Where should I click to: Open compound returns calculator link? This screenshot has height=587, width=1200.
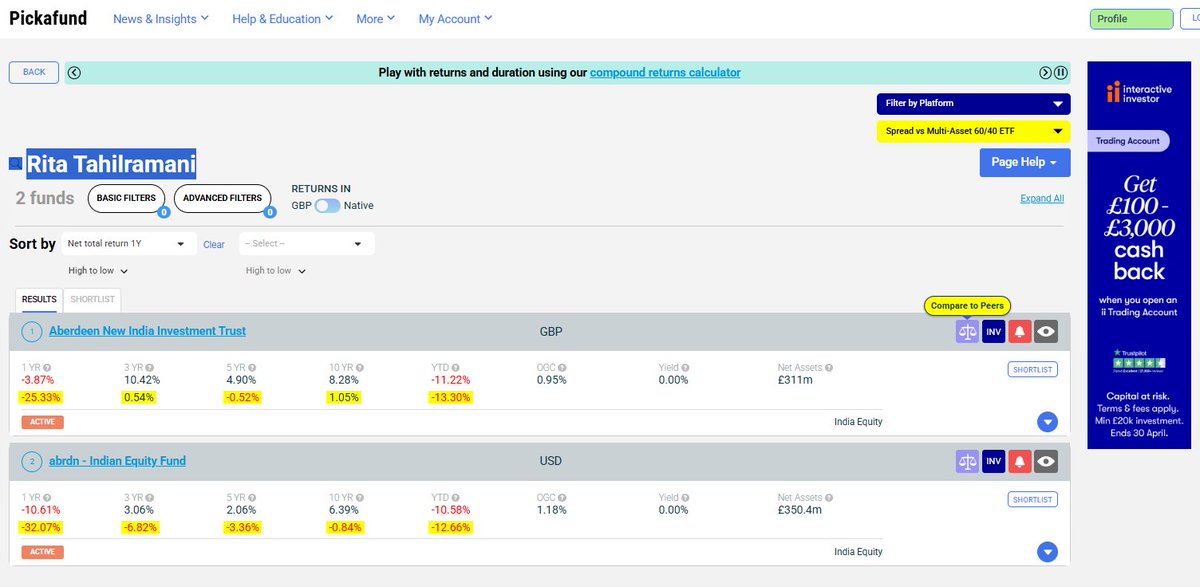point(665,72)
